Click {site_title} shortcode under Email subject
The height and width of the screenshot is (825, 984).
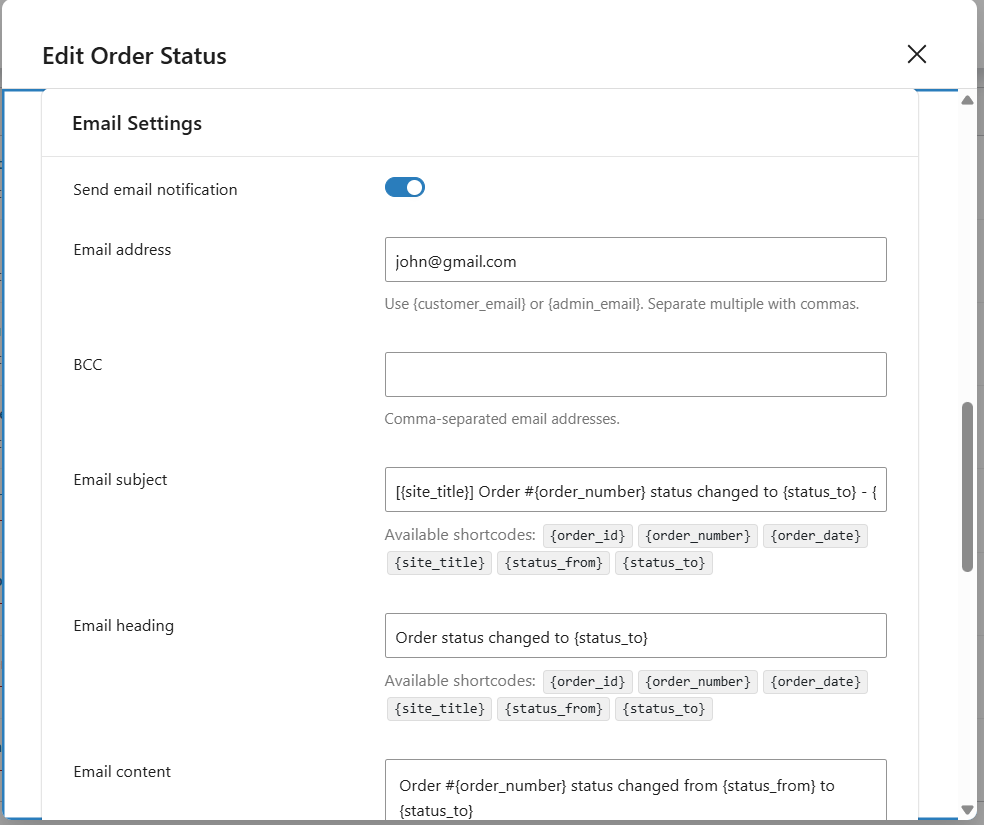[440, 562]
